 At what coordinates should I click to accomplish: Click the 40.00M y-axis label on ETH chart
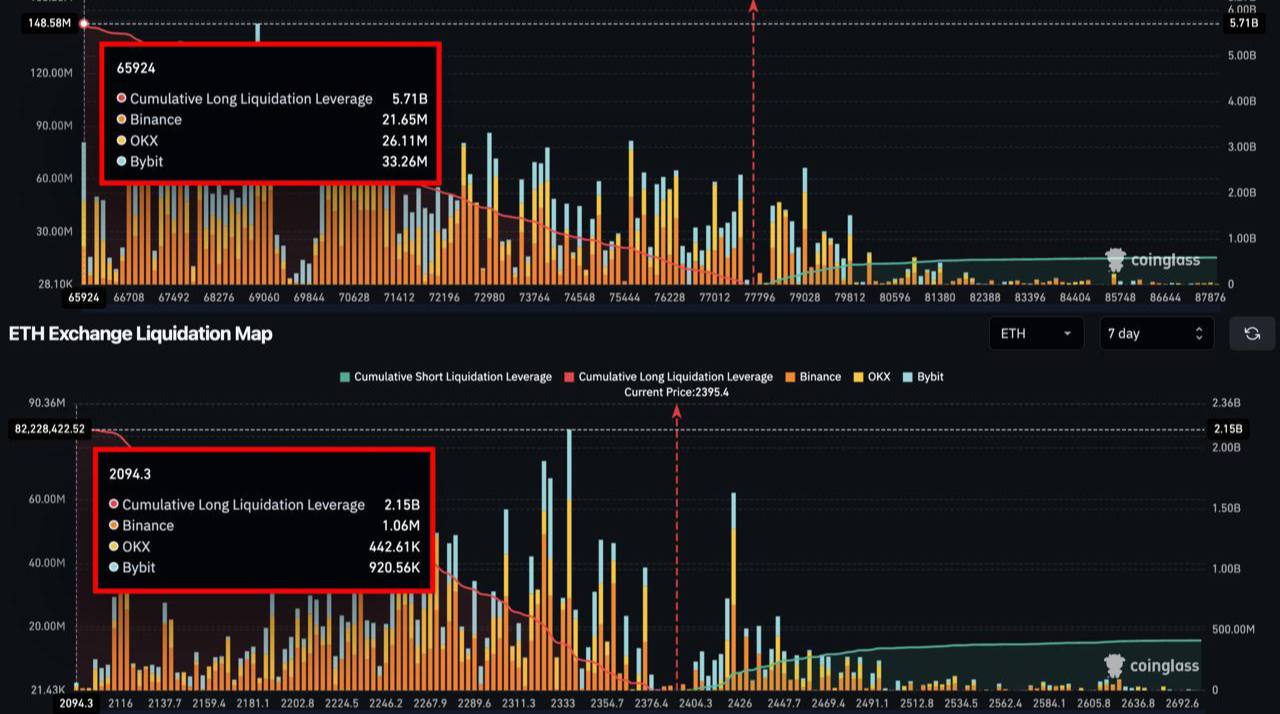47,563
